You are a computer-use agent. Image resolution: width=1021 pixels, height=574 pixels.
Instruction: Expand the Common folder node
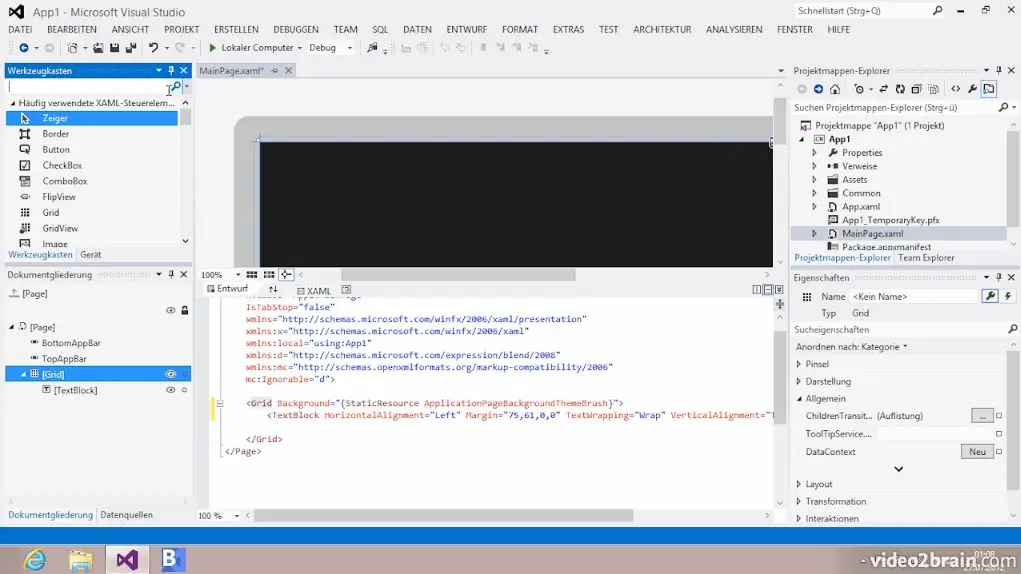click(814, 193)
